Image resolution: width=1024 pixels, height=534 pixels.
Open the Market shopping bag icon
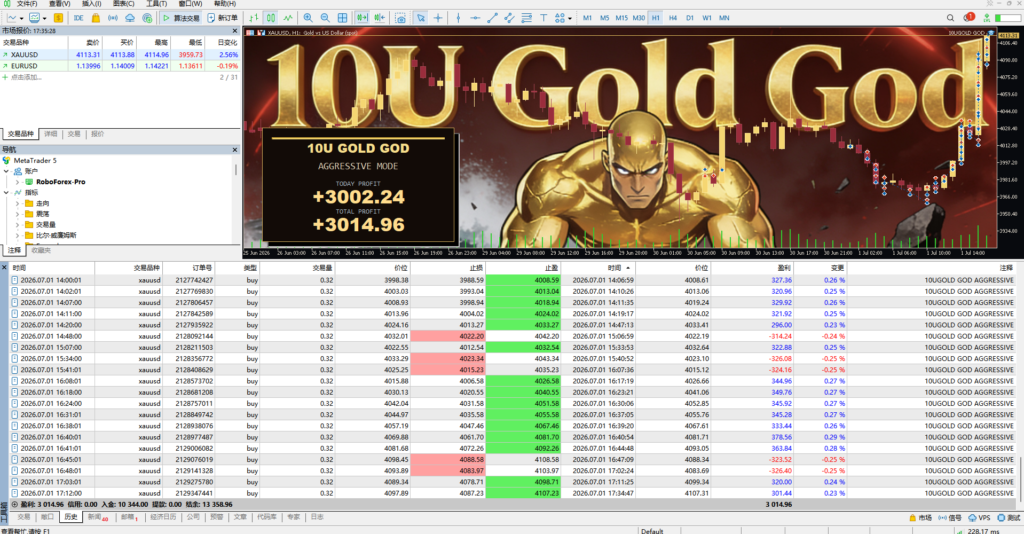point(96,18)
